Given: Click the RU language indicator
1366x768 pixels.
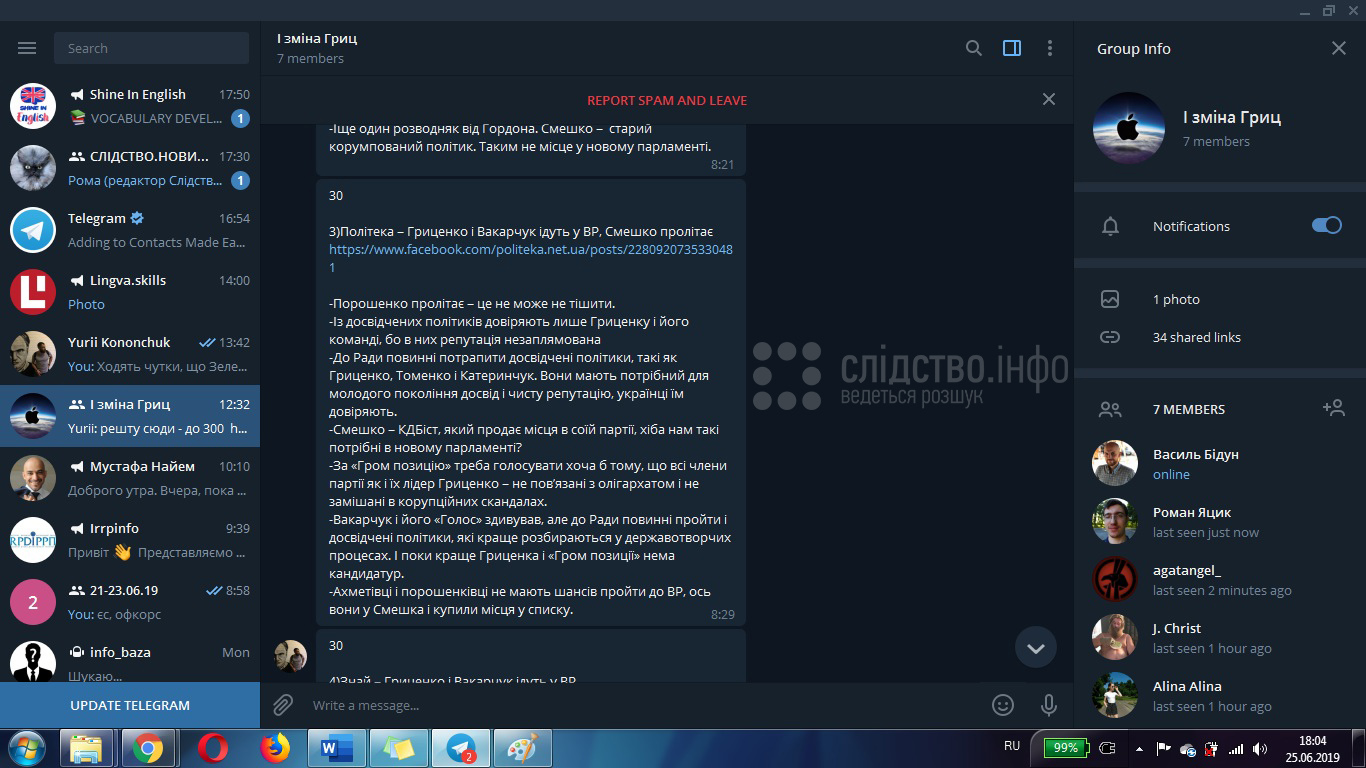Looking at the screenshot, I should tap(1012, 746).
